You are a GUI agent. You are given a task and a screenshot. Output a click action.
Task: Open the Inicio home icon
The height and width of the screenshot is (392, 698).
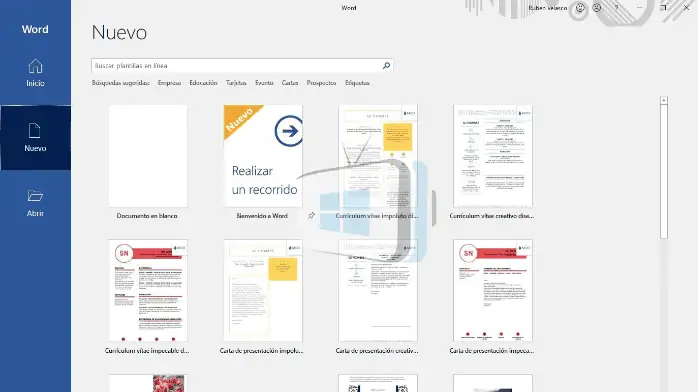[35, 66]
